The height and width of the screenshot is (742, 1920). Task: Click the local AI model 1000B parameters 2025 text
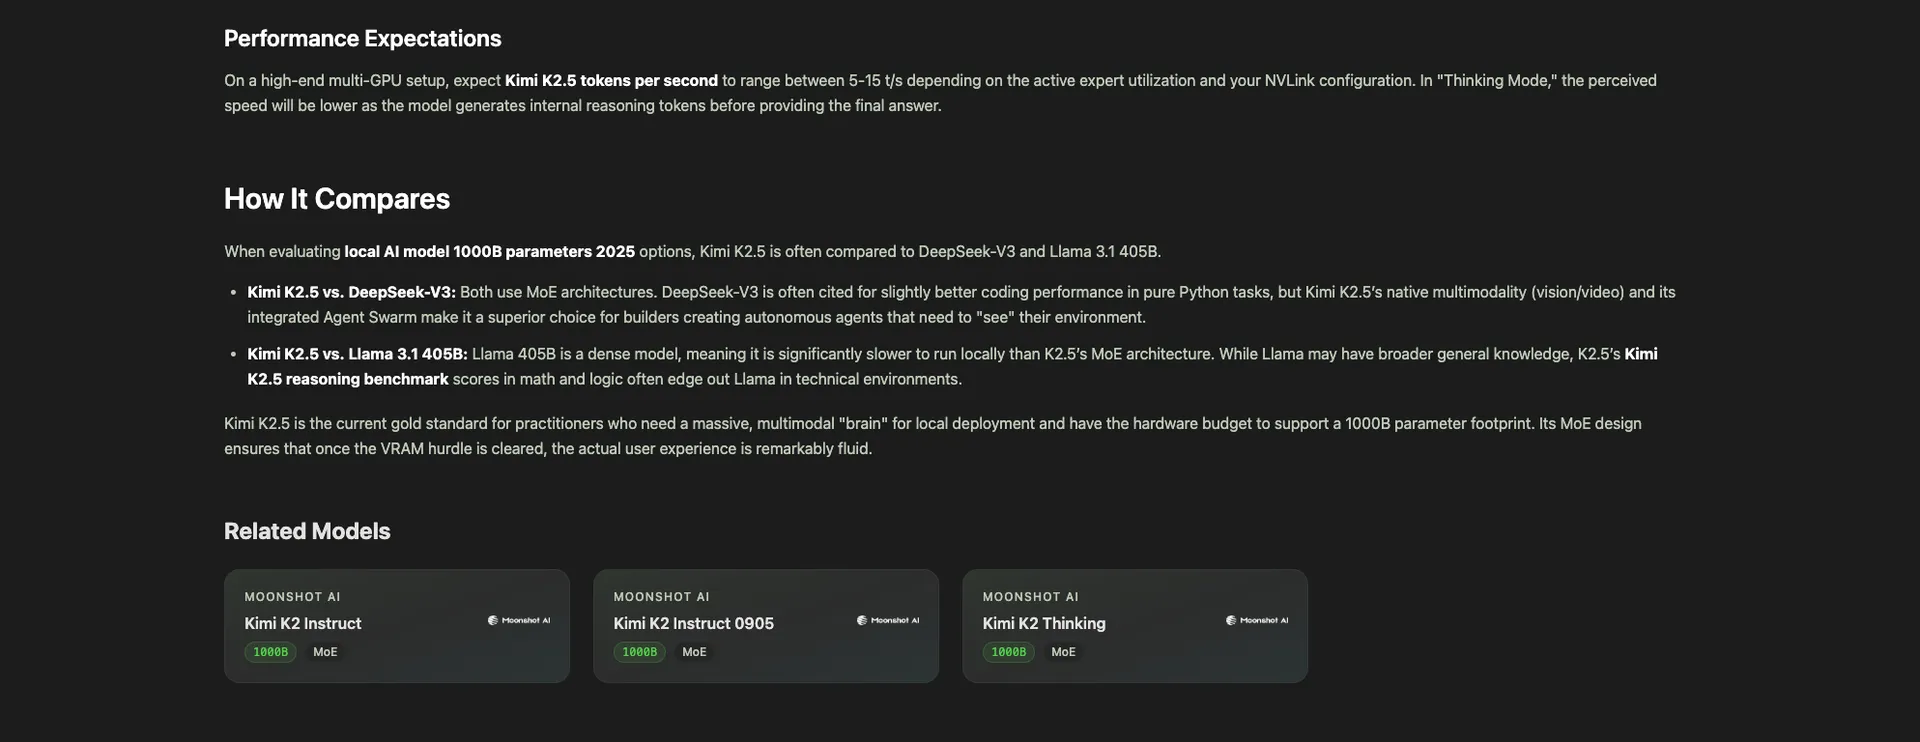point(489,252)
